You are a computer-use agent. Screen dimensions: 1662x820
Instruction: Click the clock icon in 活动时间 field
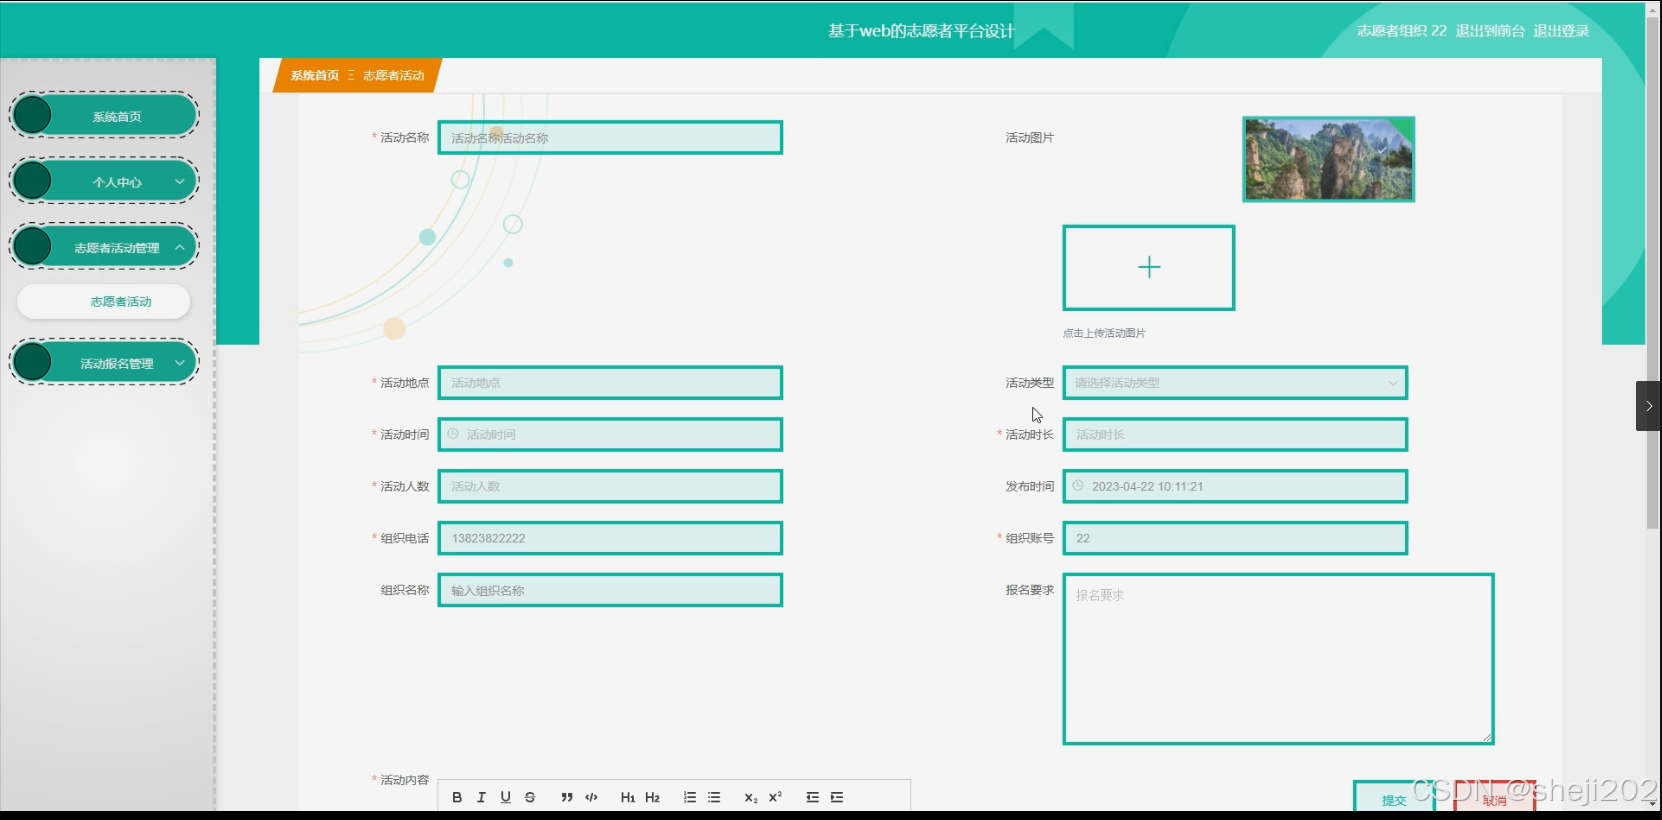pyautogui.click(x=453, y=434)
